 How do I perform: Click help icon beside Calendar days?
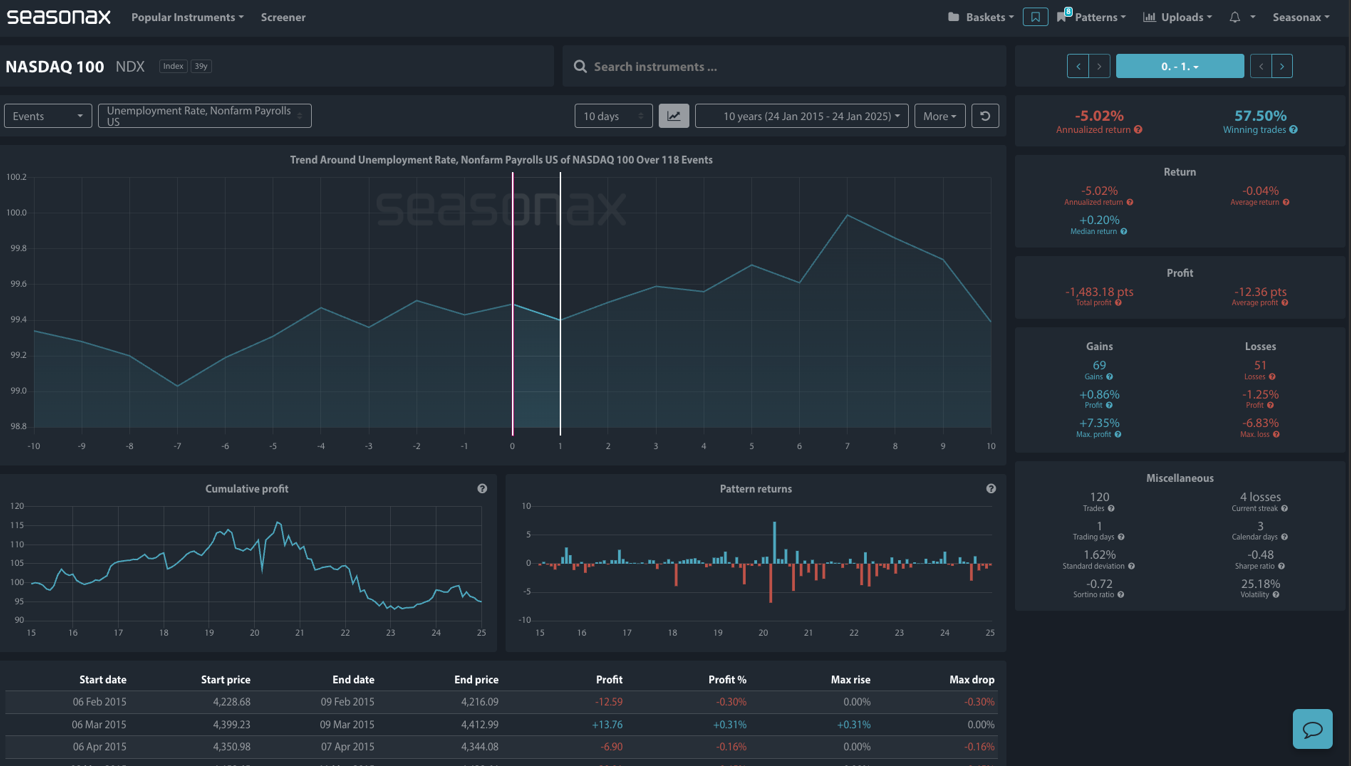1286,537
